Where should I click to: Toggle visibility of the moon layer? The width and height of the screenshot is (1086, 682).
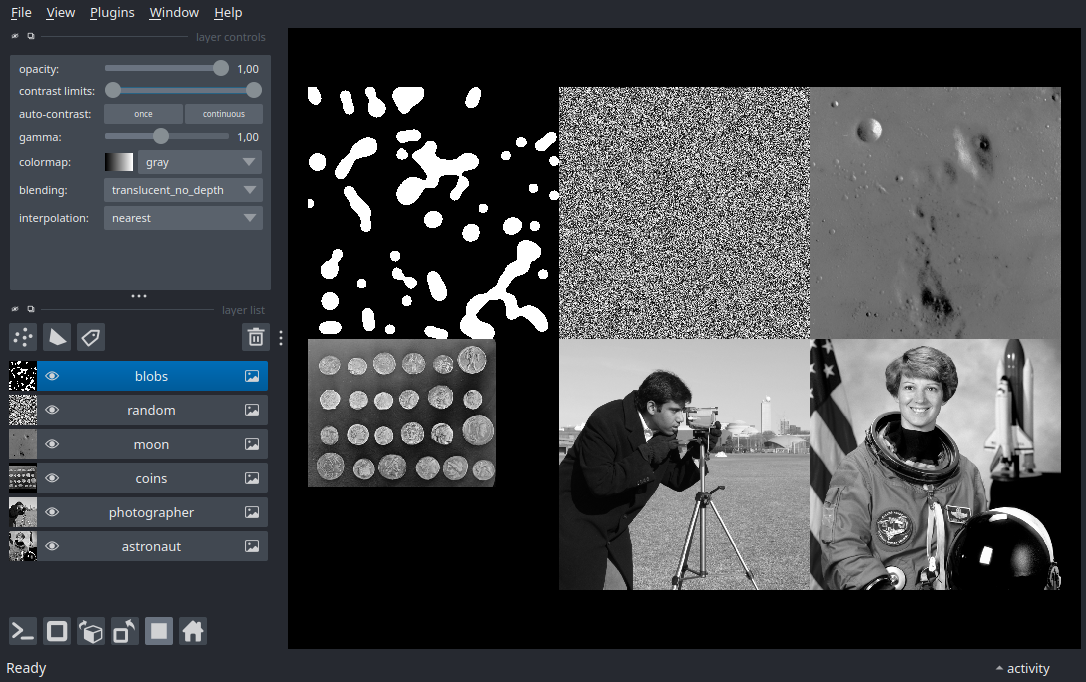[52, 445]
